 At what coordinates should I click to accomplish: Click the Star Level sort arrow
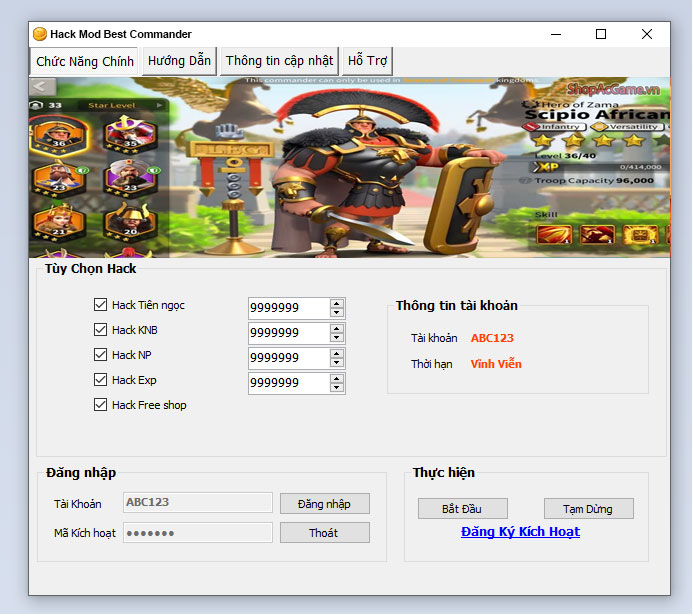click(x=160, y=105)
